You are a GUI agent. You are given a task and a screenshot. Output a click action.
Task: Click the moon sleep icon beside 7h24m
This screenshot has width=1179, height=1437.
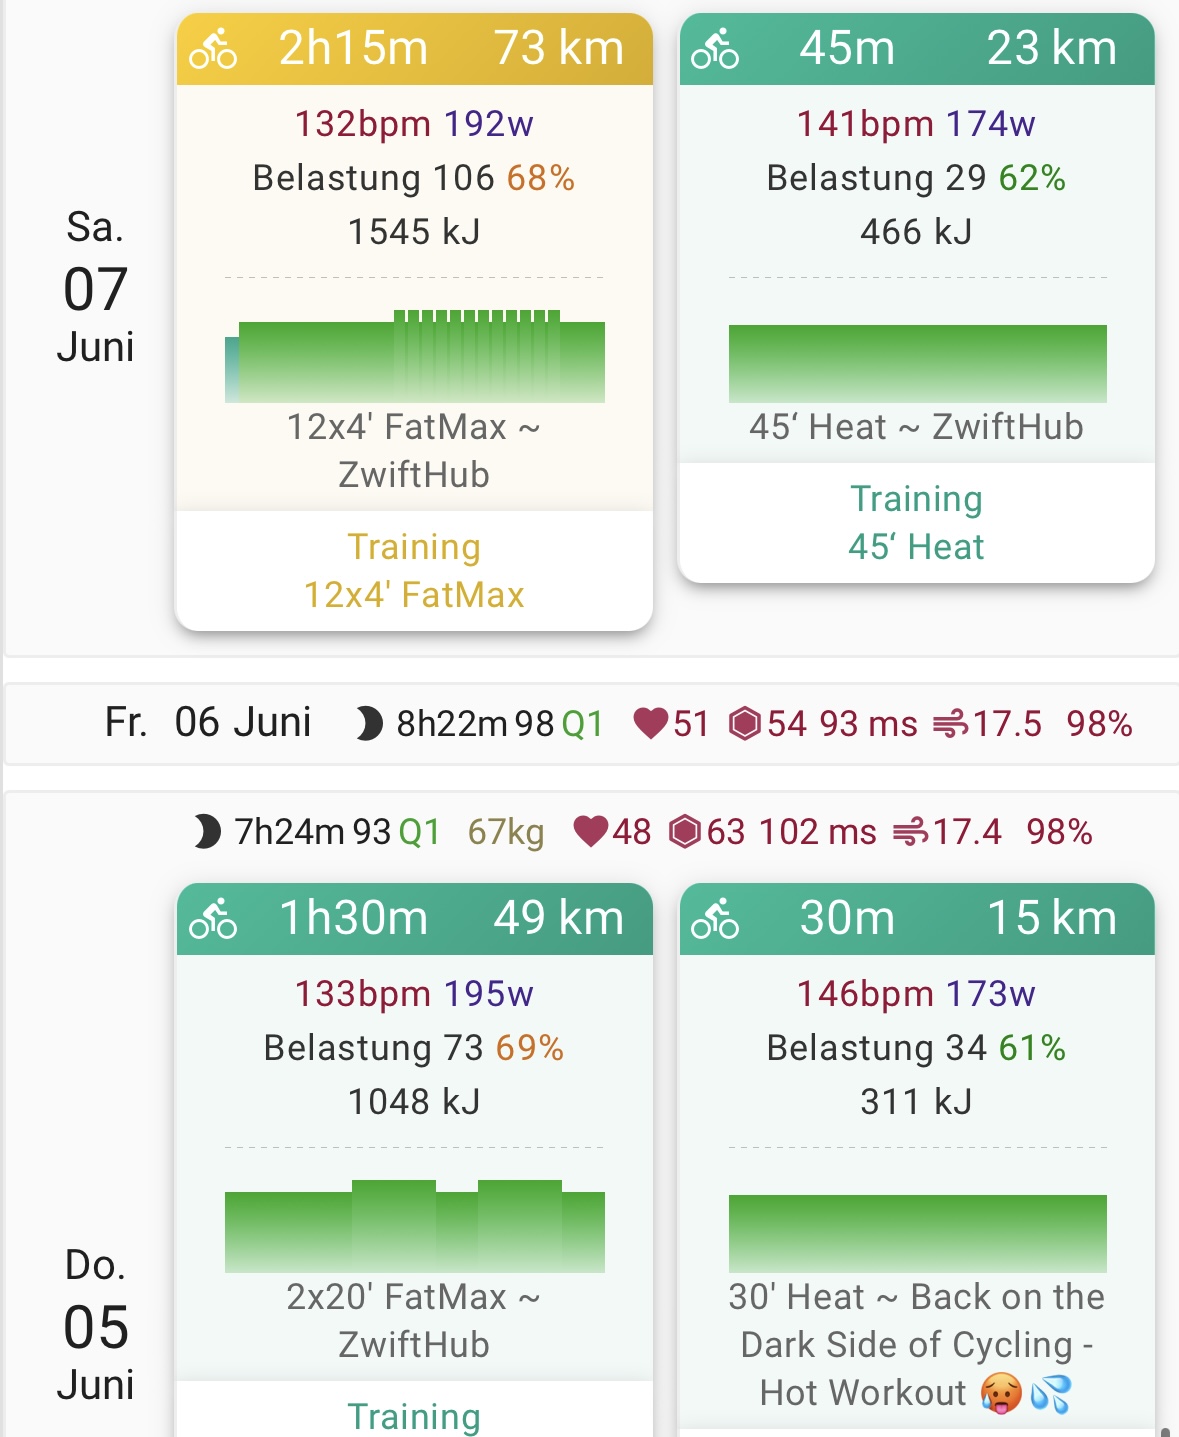click(x=207, y=831)
